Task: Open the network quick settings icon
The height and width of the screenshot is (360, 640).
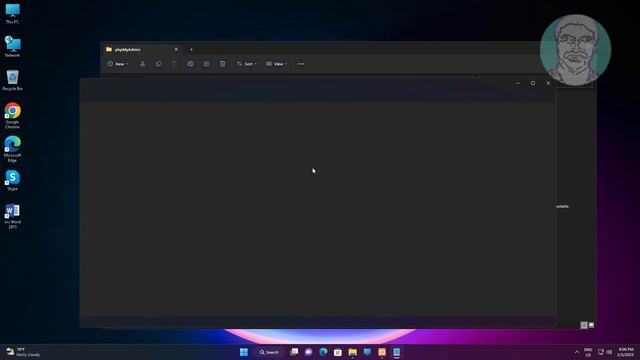Action: click(601, 352)
